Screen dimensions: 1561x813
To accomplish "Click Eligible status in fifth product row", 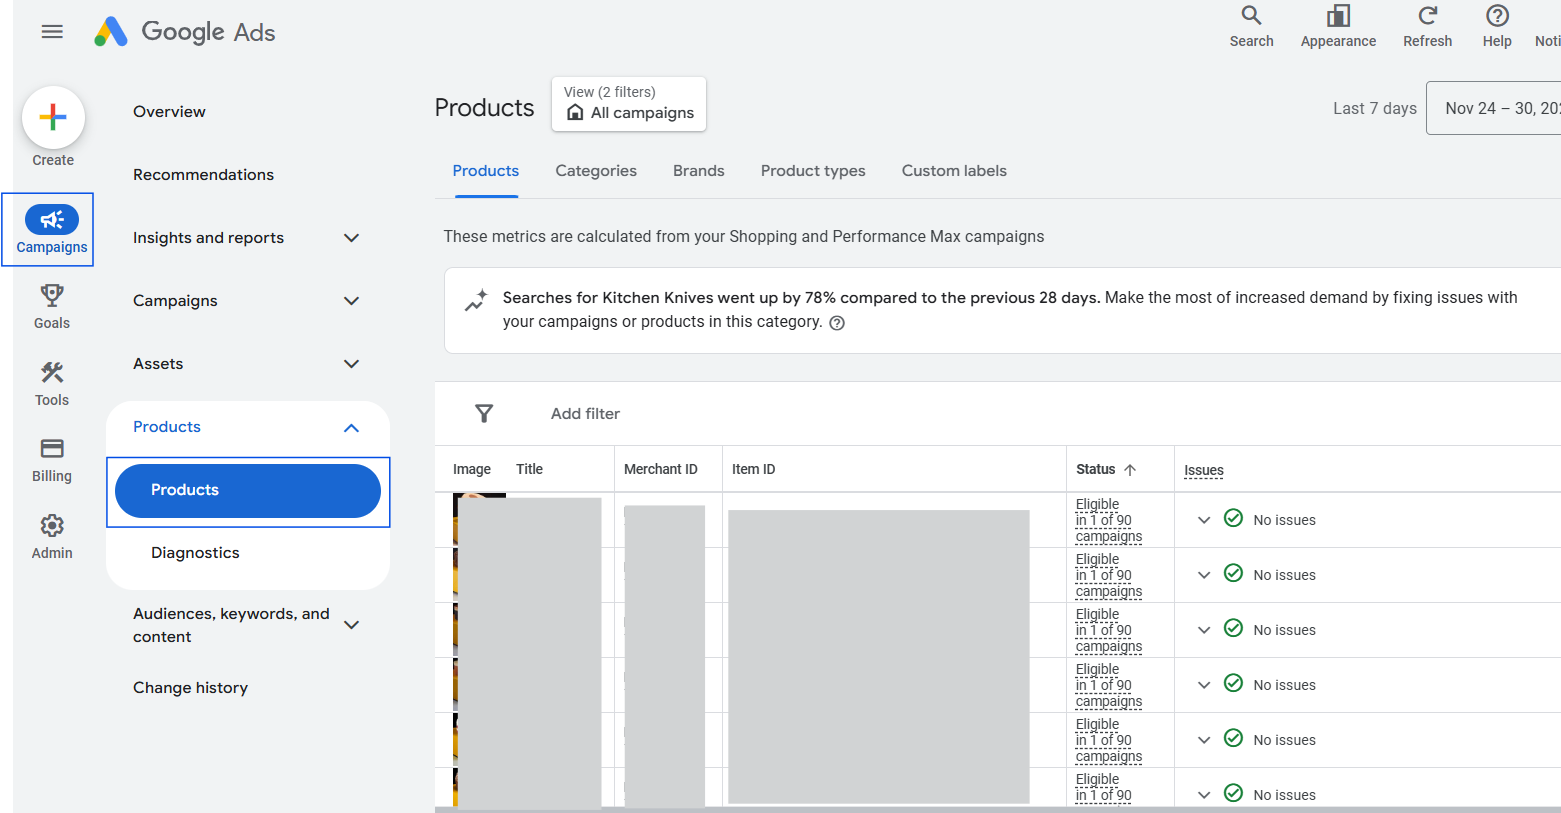I will [1108, 740].
